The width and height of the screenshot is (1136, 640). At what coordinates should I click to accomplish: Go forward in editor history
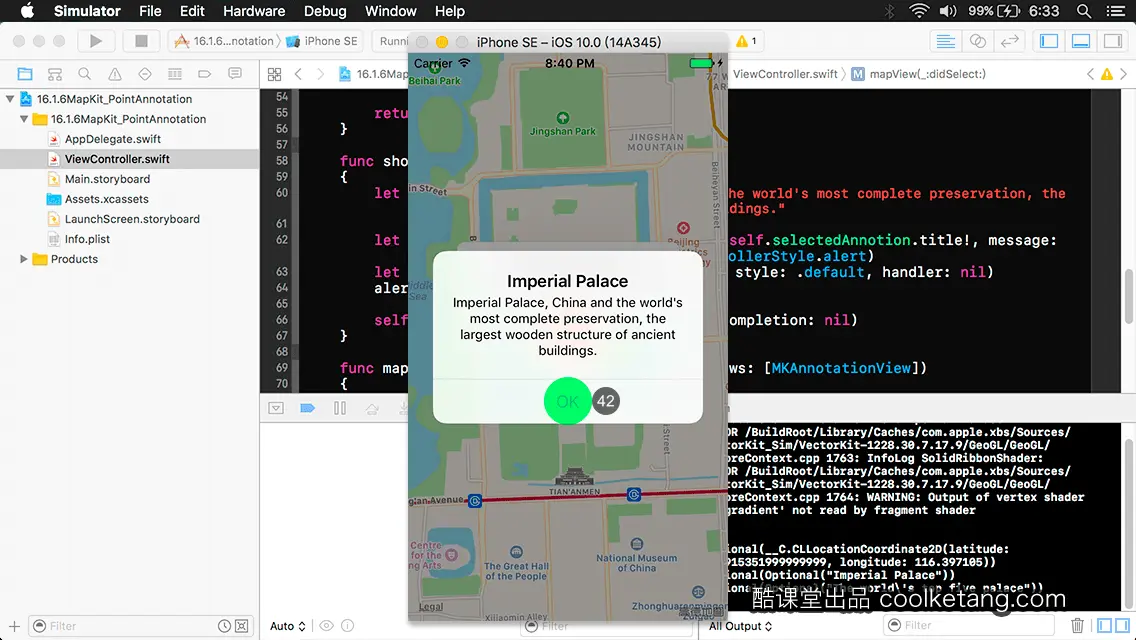[320, 74]
